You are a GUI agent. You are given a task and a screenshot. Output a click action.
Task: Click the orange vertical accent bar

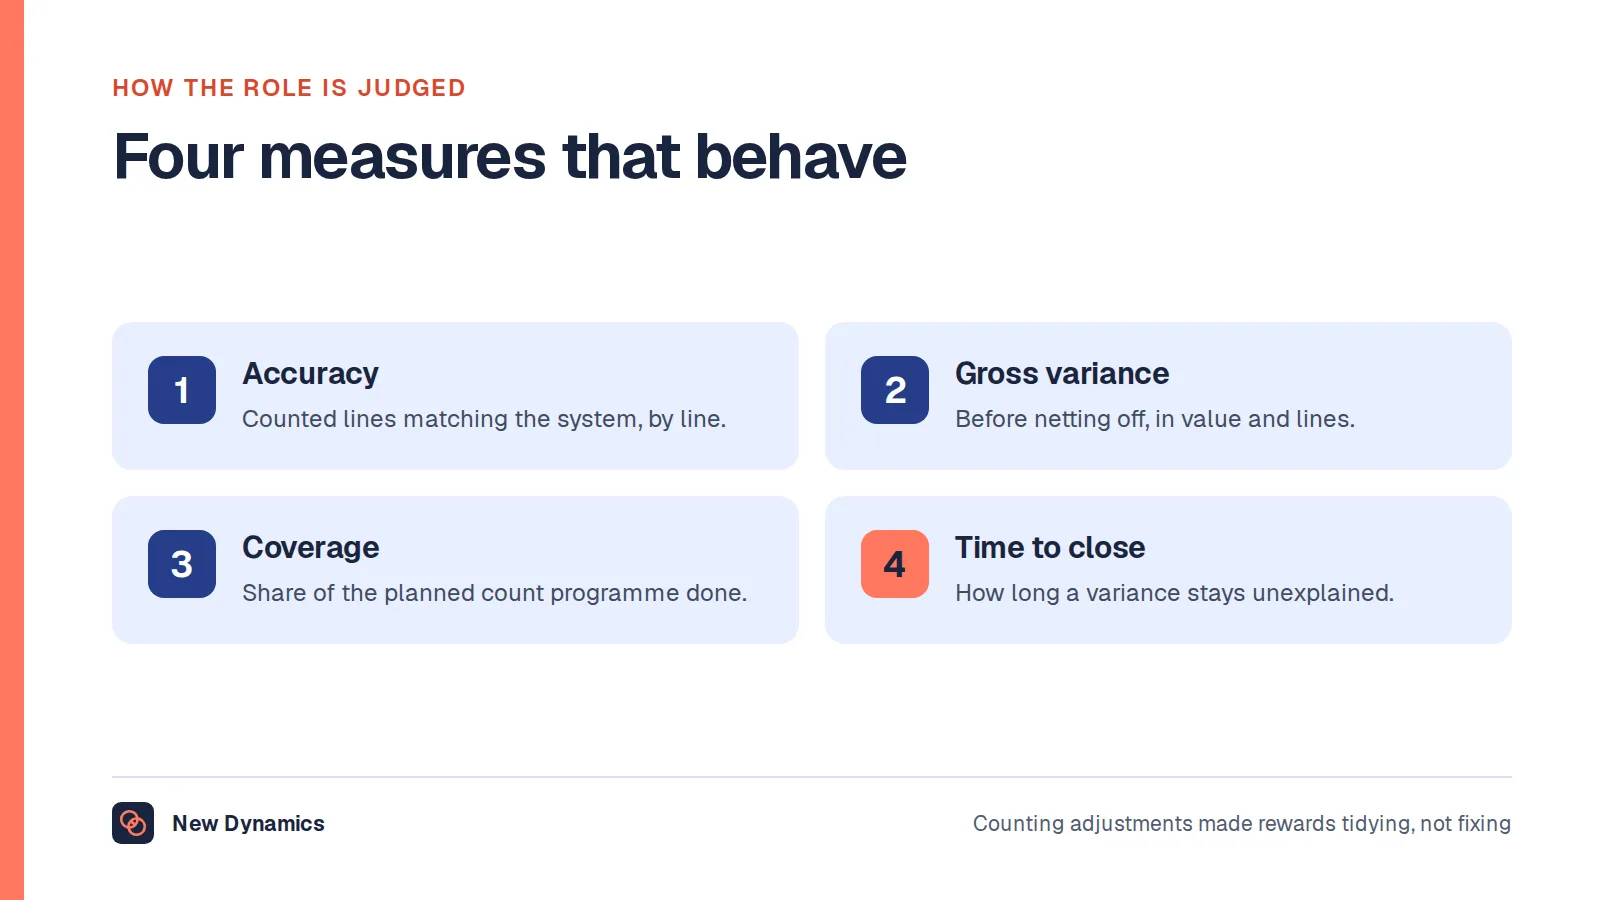click(x=12, y=450)
